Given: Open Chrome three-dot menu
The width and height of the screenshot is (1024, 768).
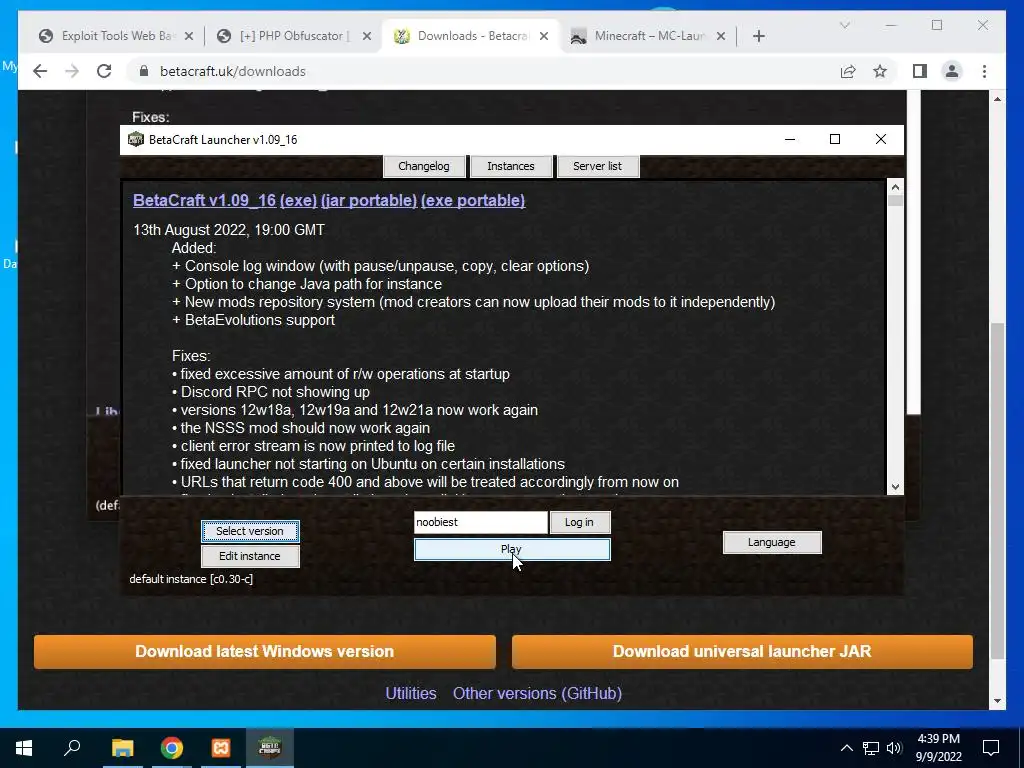Looking at the screenshot, I should [x=984, y=71].
